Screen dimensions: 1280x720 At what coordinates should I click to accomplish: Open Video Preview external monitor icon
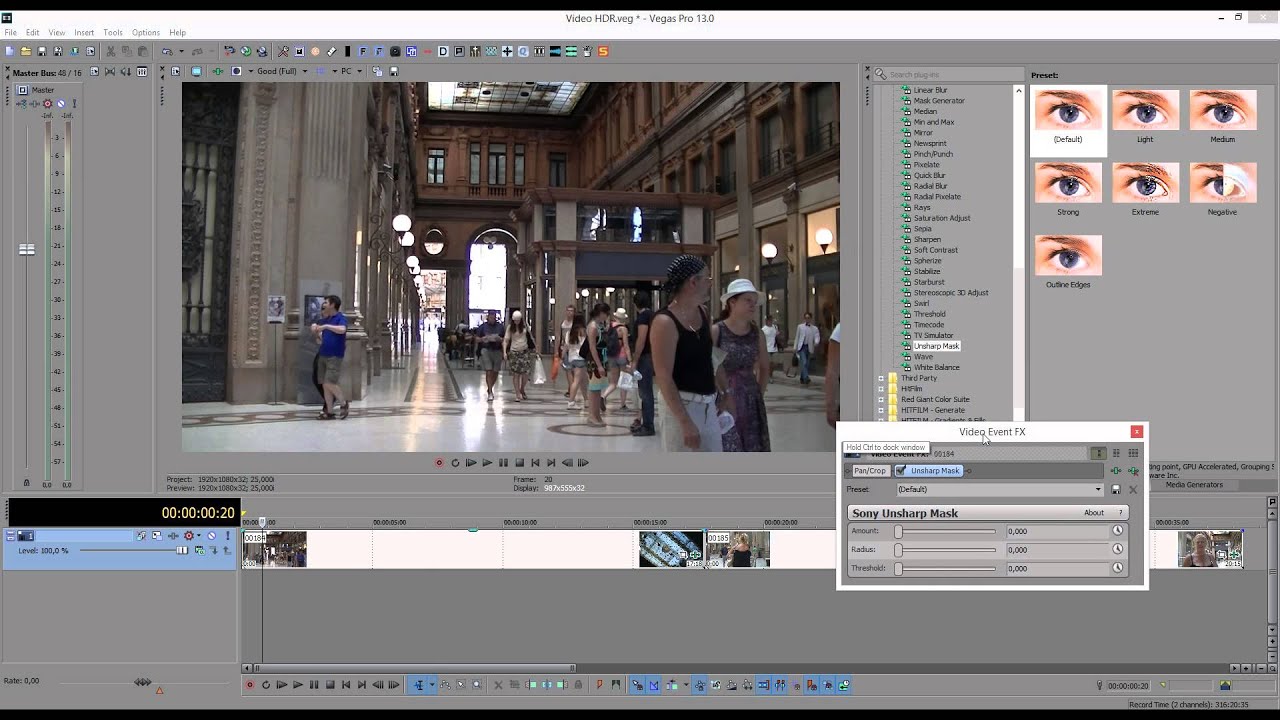[196, 71]
